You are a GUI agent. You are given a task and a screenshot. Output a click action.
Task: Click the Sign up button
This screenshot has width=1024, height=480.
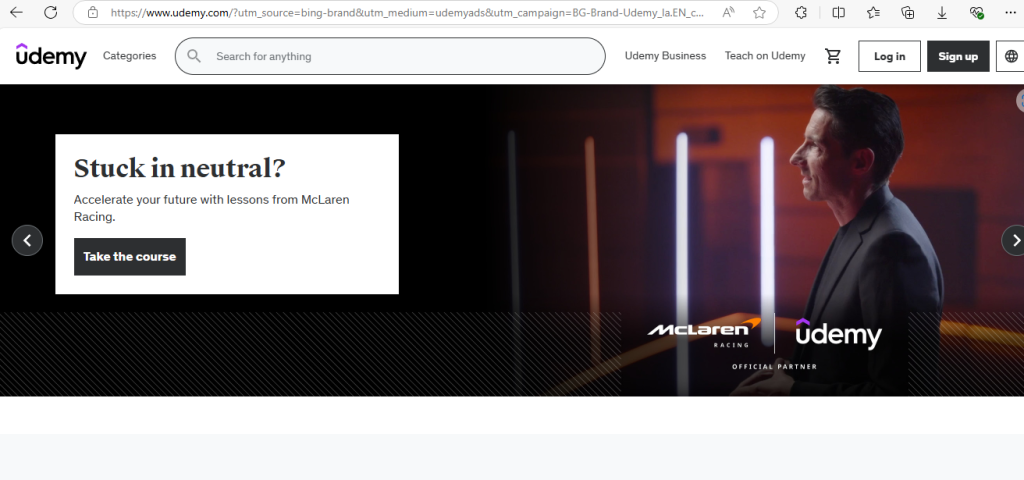click(x=957, y=56)
